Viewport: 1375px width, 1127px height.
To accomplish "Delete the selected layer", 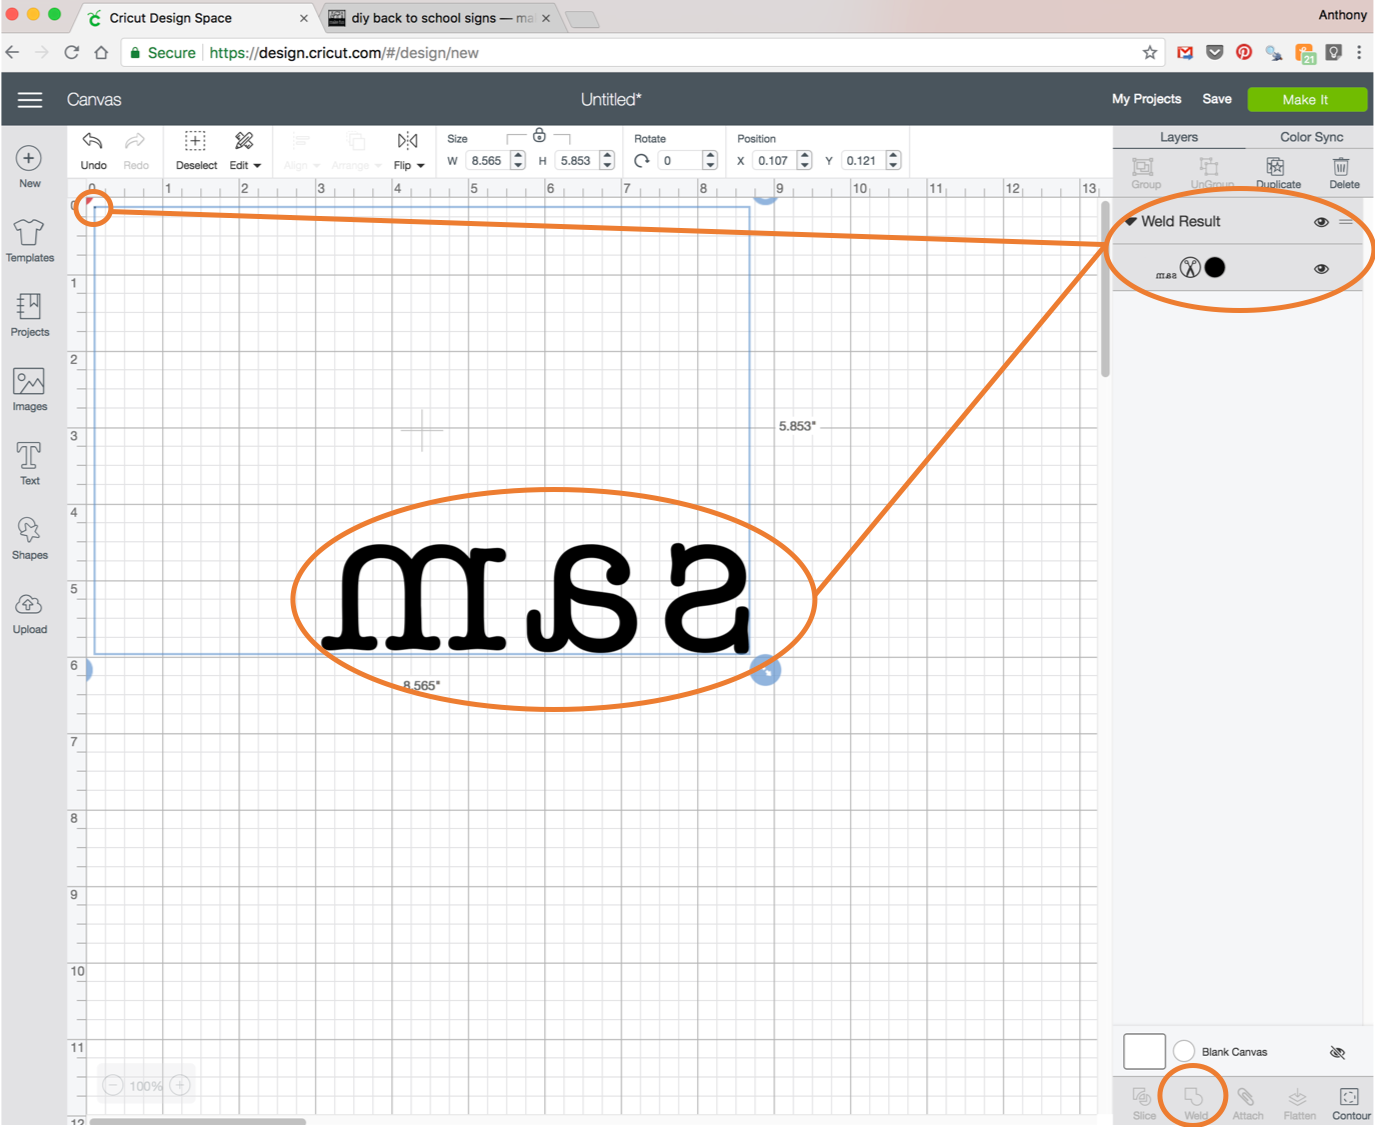I will 1343,172.
